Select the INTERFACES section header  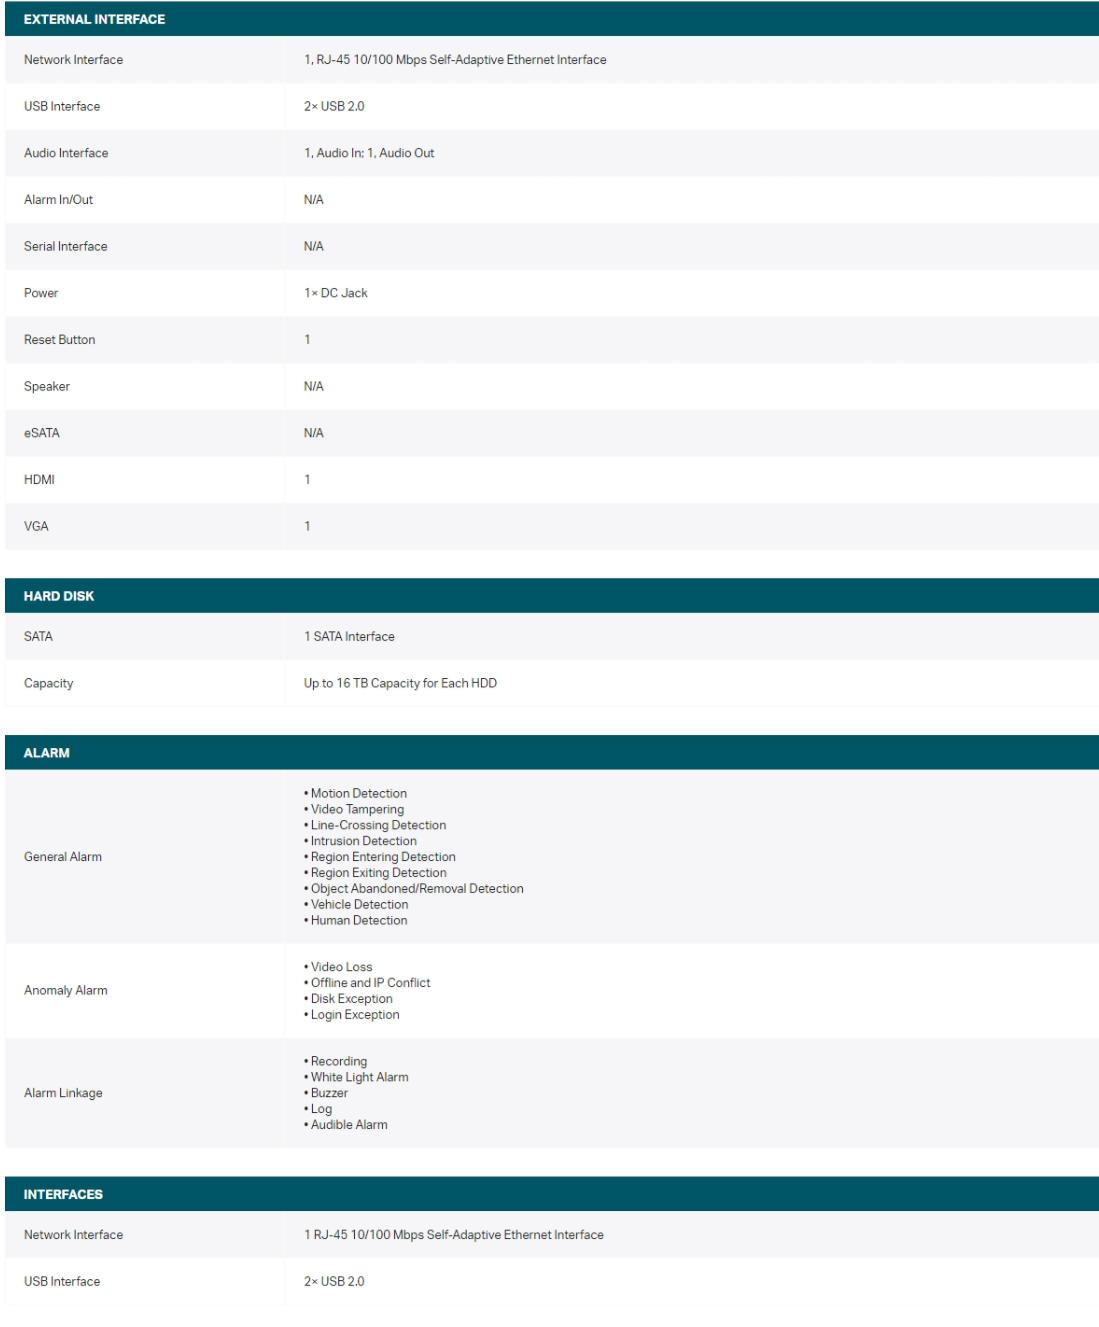[63, 1194]
